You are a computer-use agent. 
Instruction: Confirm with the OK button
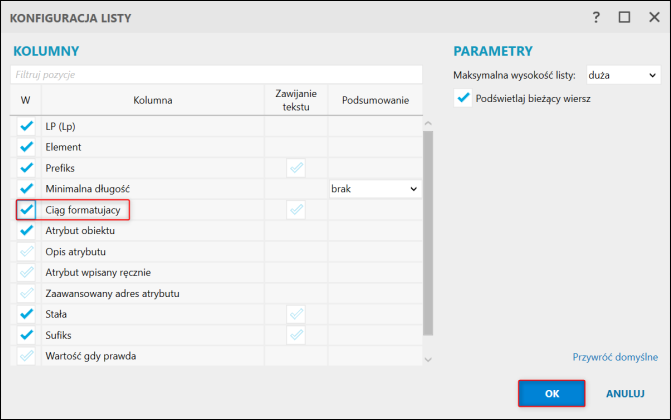[551, 394]
